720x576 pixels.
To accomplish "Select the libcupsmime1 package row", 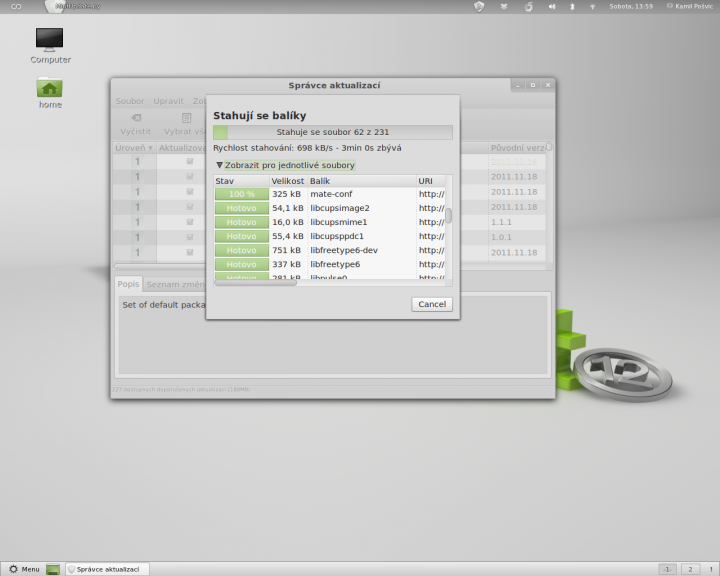I will (x=330, y=222).
